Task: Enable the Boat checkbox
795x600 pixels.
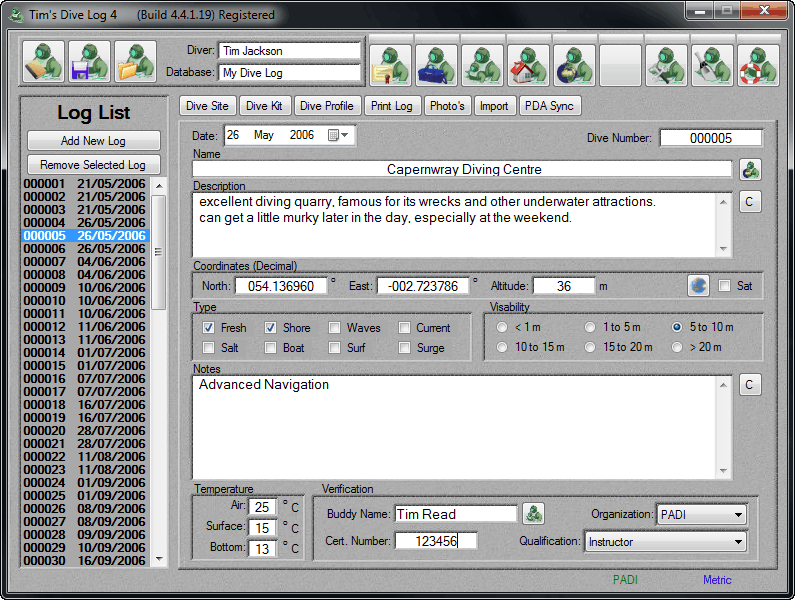Action: (x=271, y=348)
